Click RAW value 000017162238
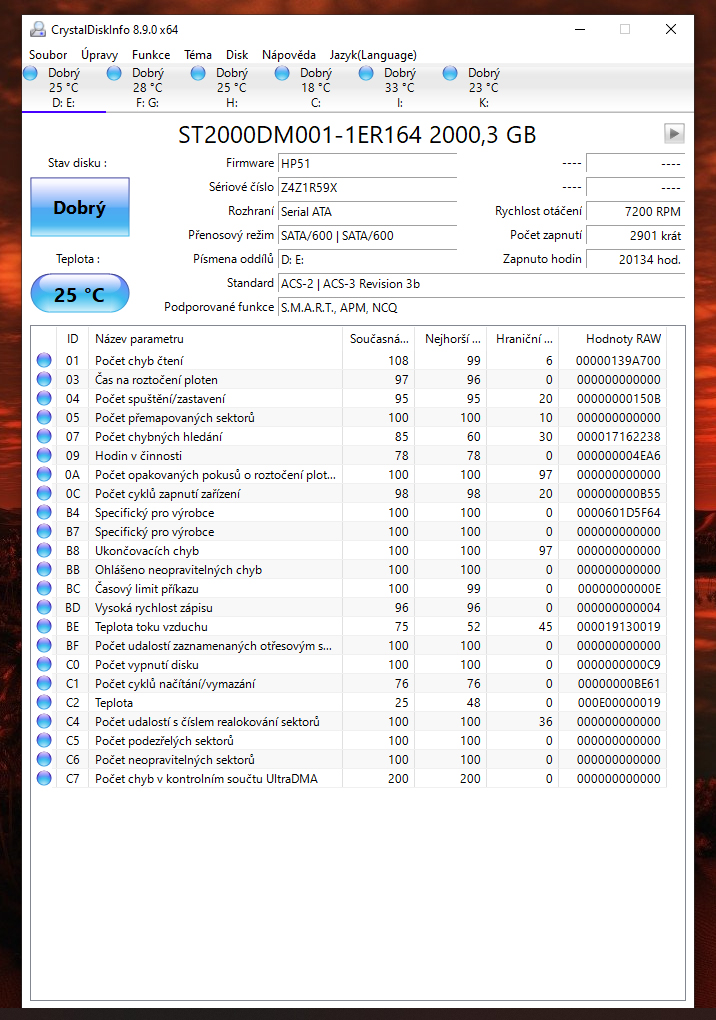 (x=618, y=436)
